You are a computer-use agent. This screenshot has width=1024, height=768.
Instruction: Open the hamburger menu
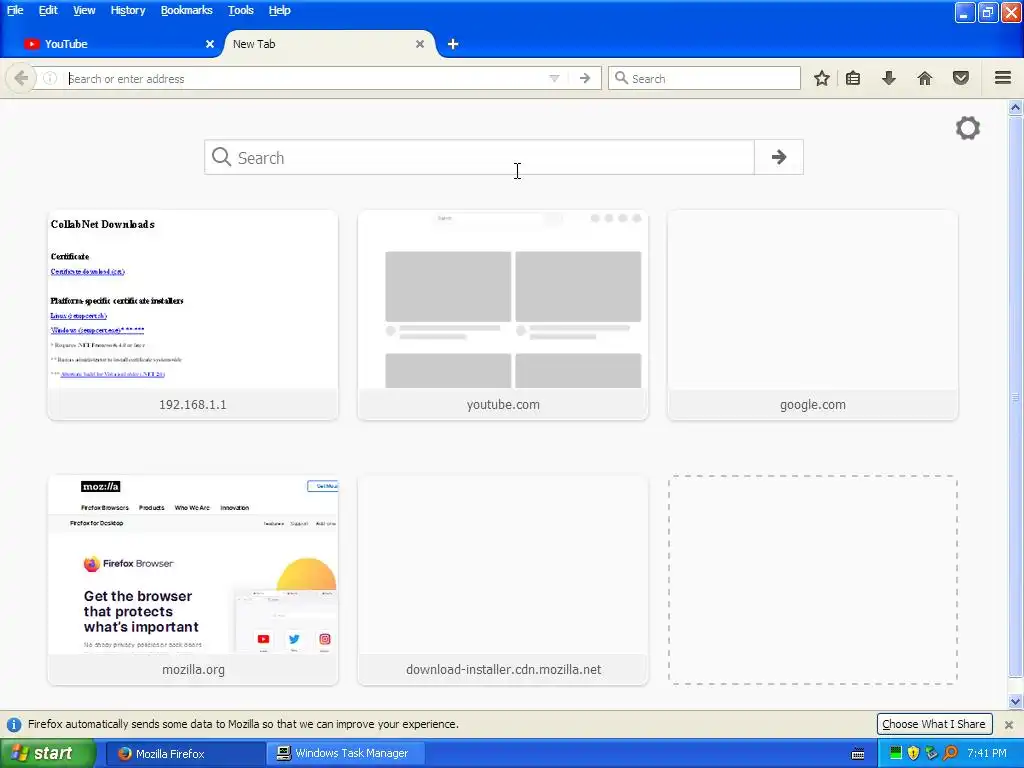(1002, 78)
